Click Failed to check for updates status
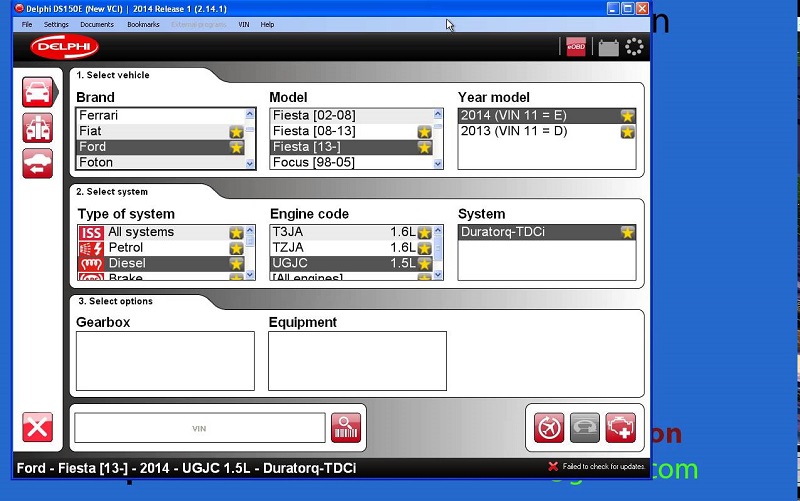This screenshot has height=501, width=800. tap(597, 466)
